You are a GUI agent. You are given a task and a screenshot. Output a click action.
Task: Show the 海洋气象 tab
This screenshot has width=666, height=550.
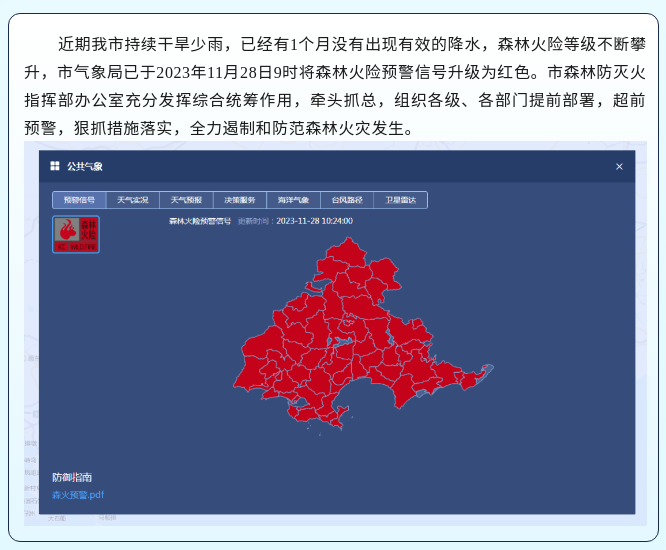coord(294,200)
